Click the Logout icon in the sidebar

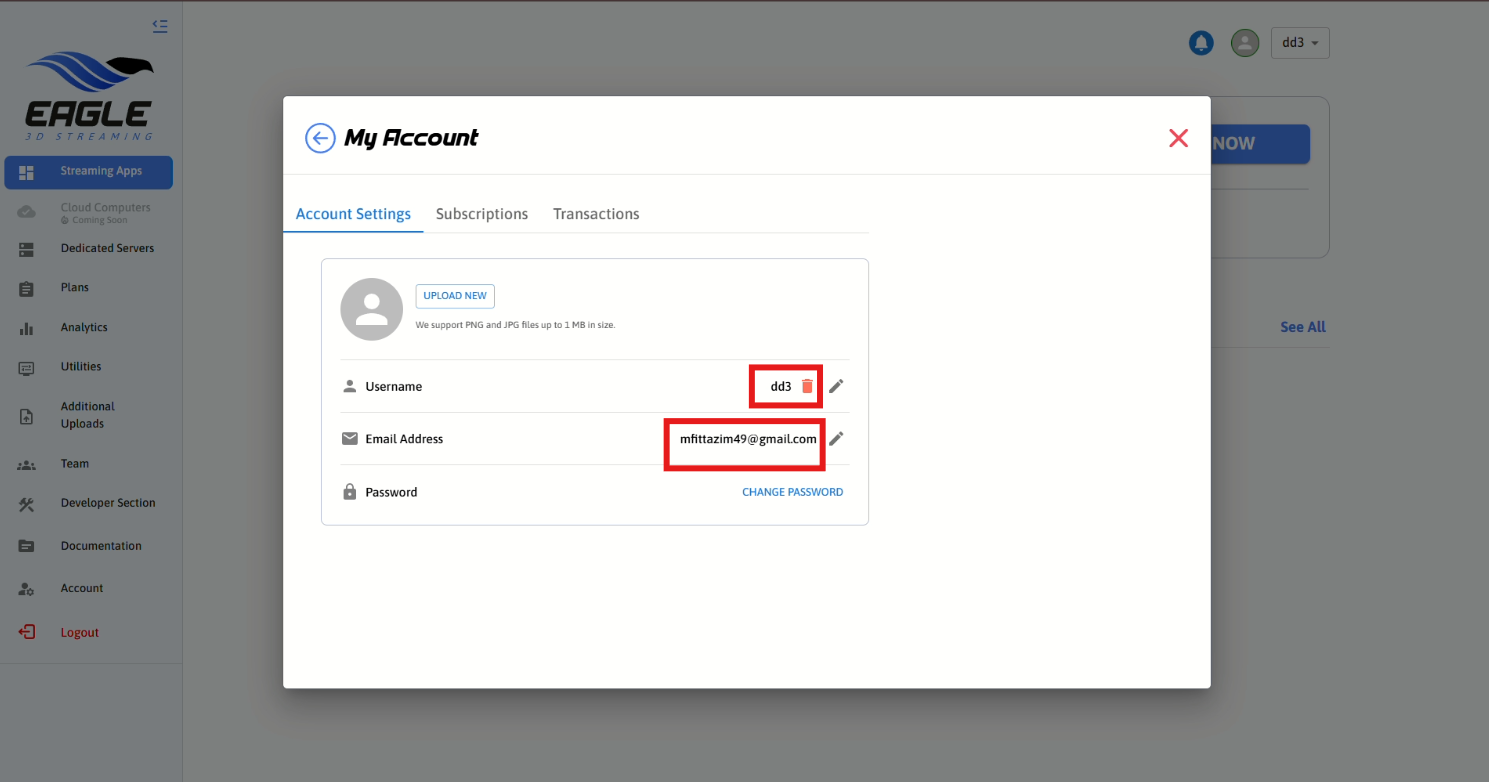coord(27,632)
